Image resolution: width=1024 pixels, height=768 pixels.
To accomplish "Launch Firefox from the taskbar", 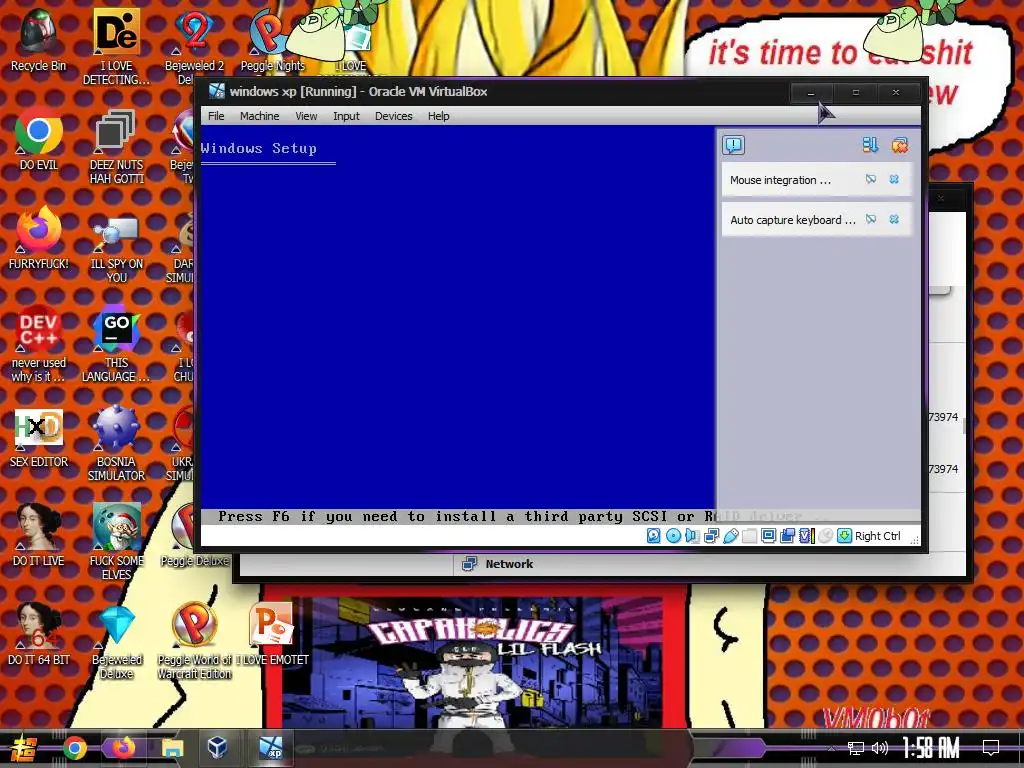I will (x=123, y=748).
